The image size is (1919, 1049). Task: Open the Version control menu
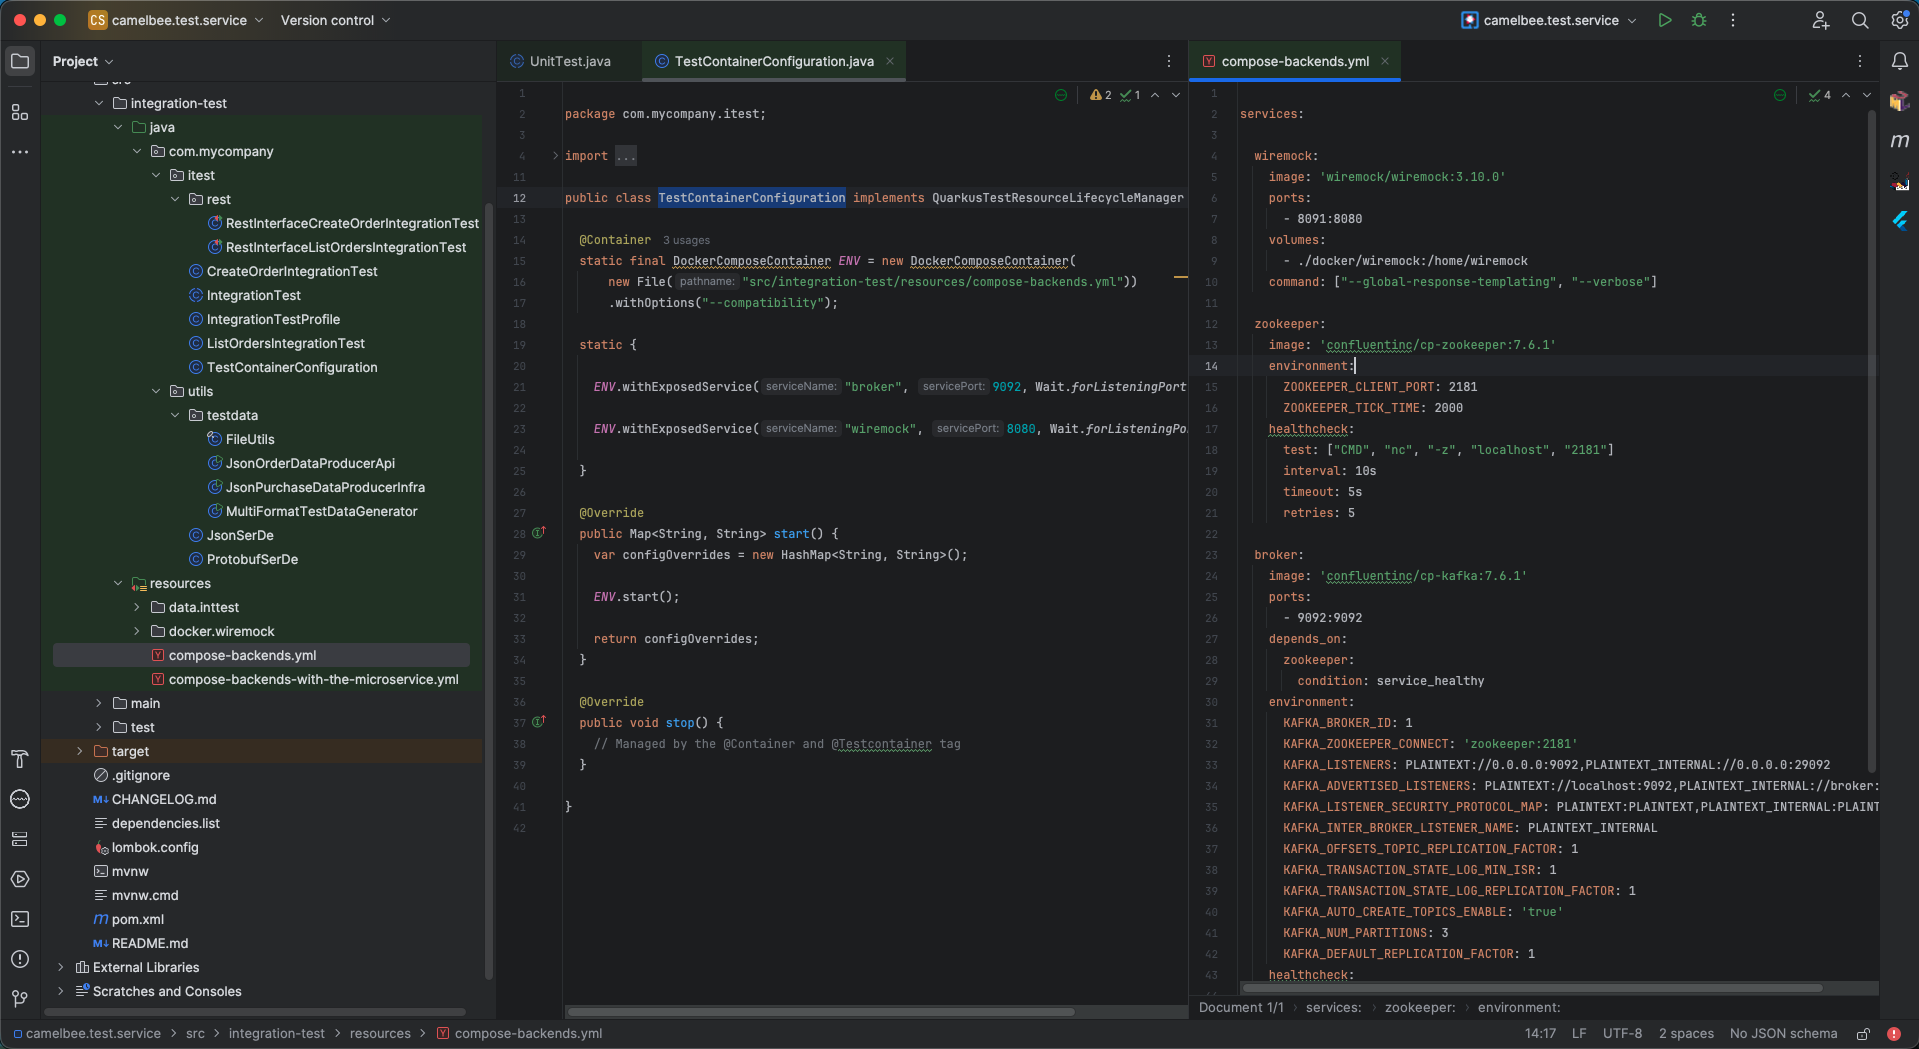pyautogui.click(x=330, y=20)
